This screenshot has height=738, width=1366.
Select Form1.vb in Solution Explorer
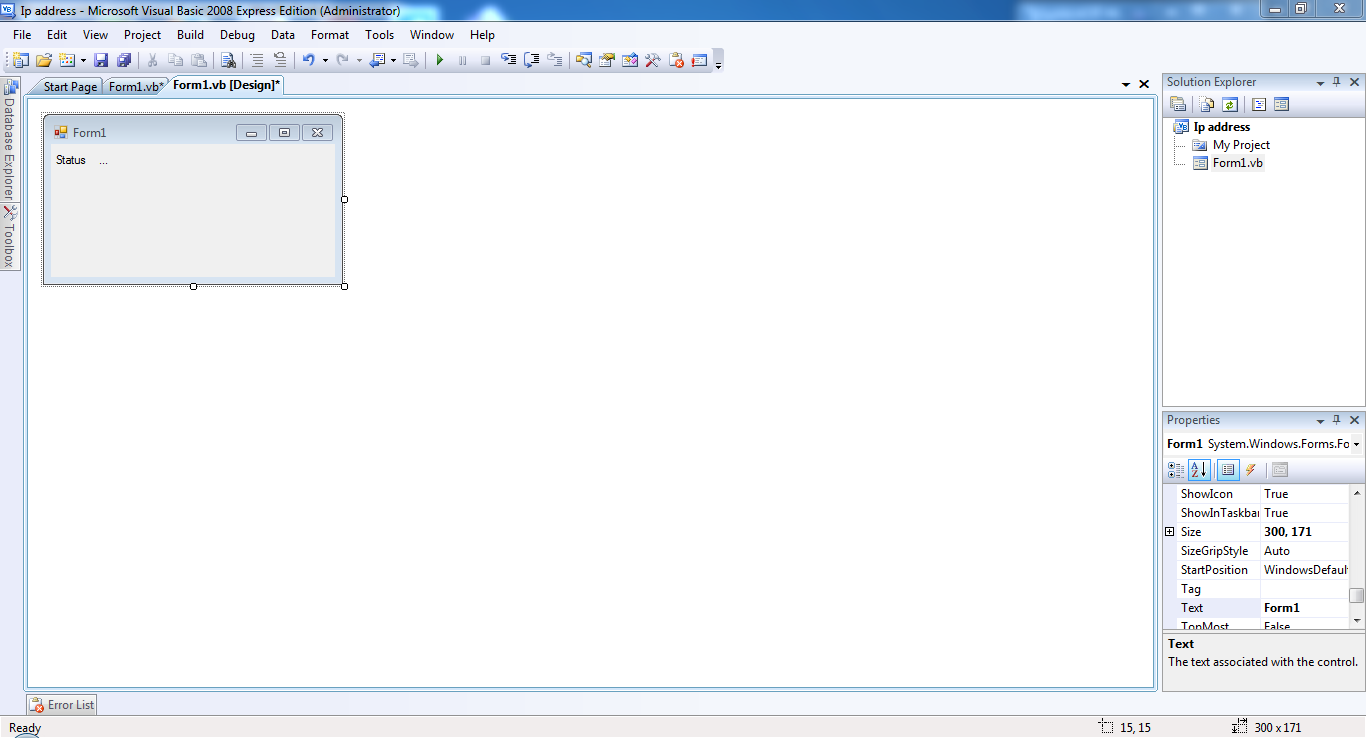1237,163
